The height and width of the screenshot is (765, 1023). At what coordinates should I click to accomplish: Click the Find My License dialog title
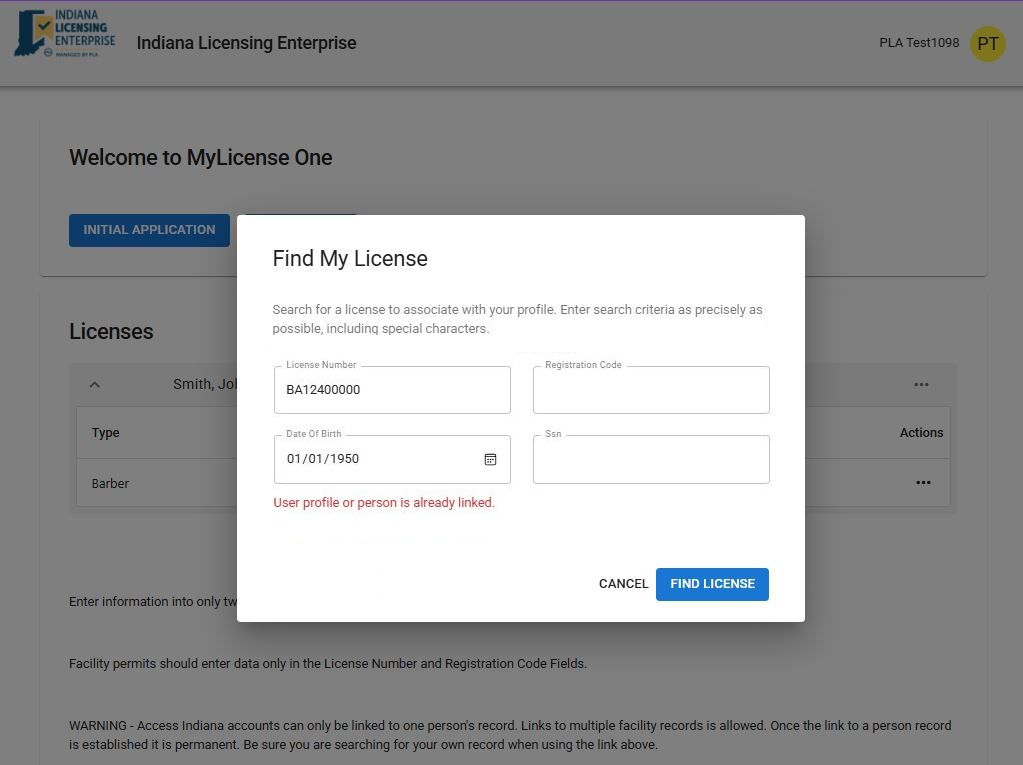click(350, 259)
